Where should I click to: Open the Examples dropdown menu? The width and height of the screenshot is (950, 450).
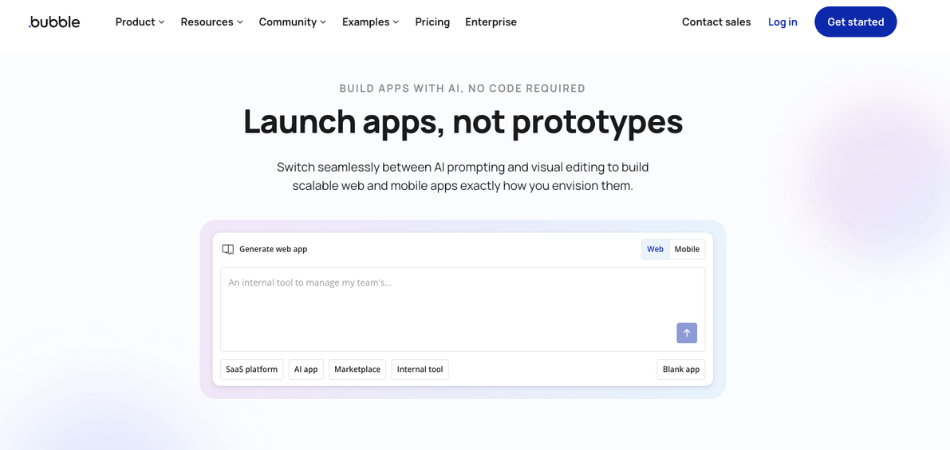click(x=370, y=22)
